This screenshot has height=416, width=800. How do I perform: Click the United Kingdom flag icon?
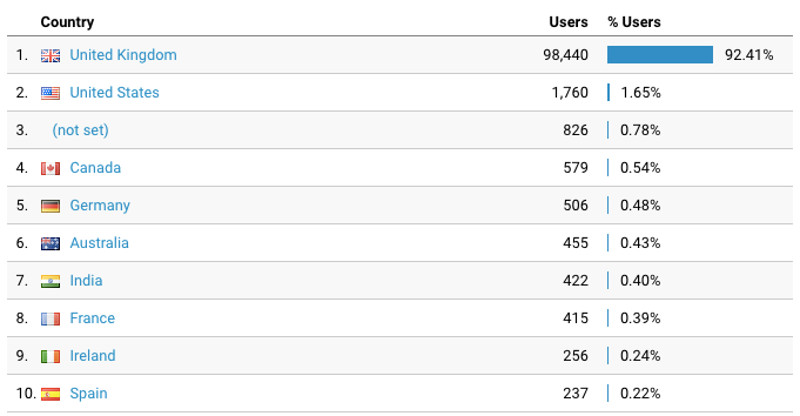(50, 56)
